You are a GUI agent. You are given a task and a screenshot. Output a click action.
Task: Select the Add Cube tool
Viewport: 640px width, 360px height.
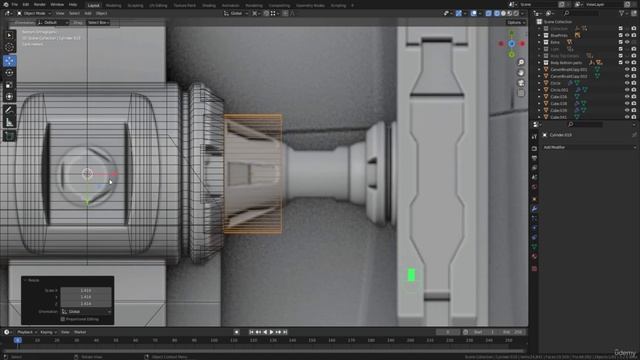(9, 136)
